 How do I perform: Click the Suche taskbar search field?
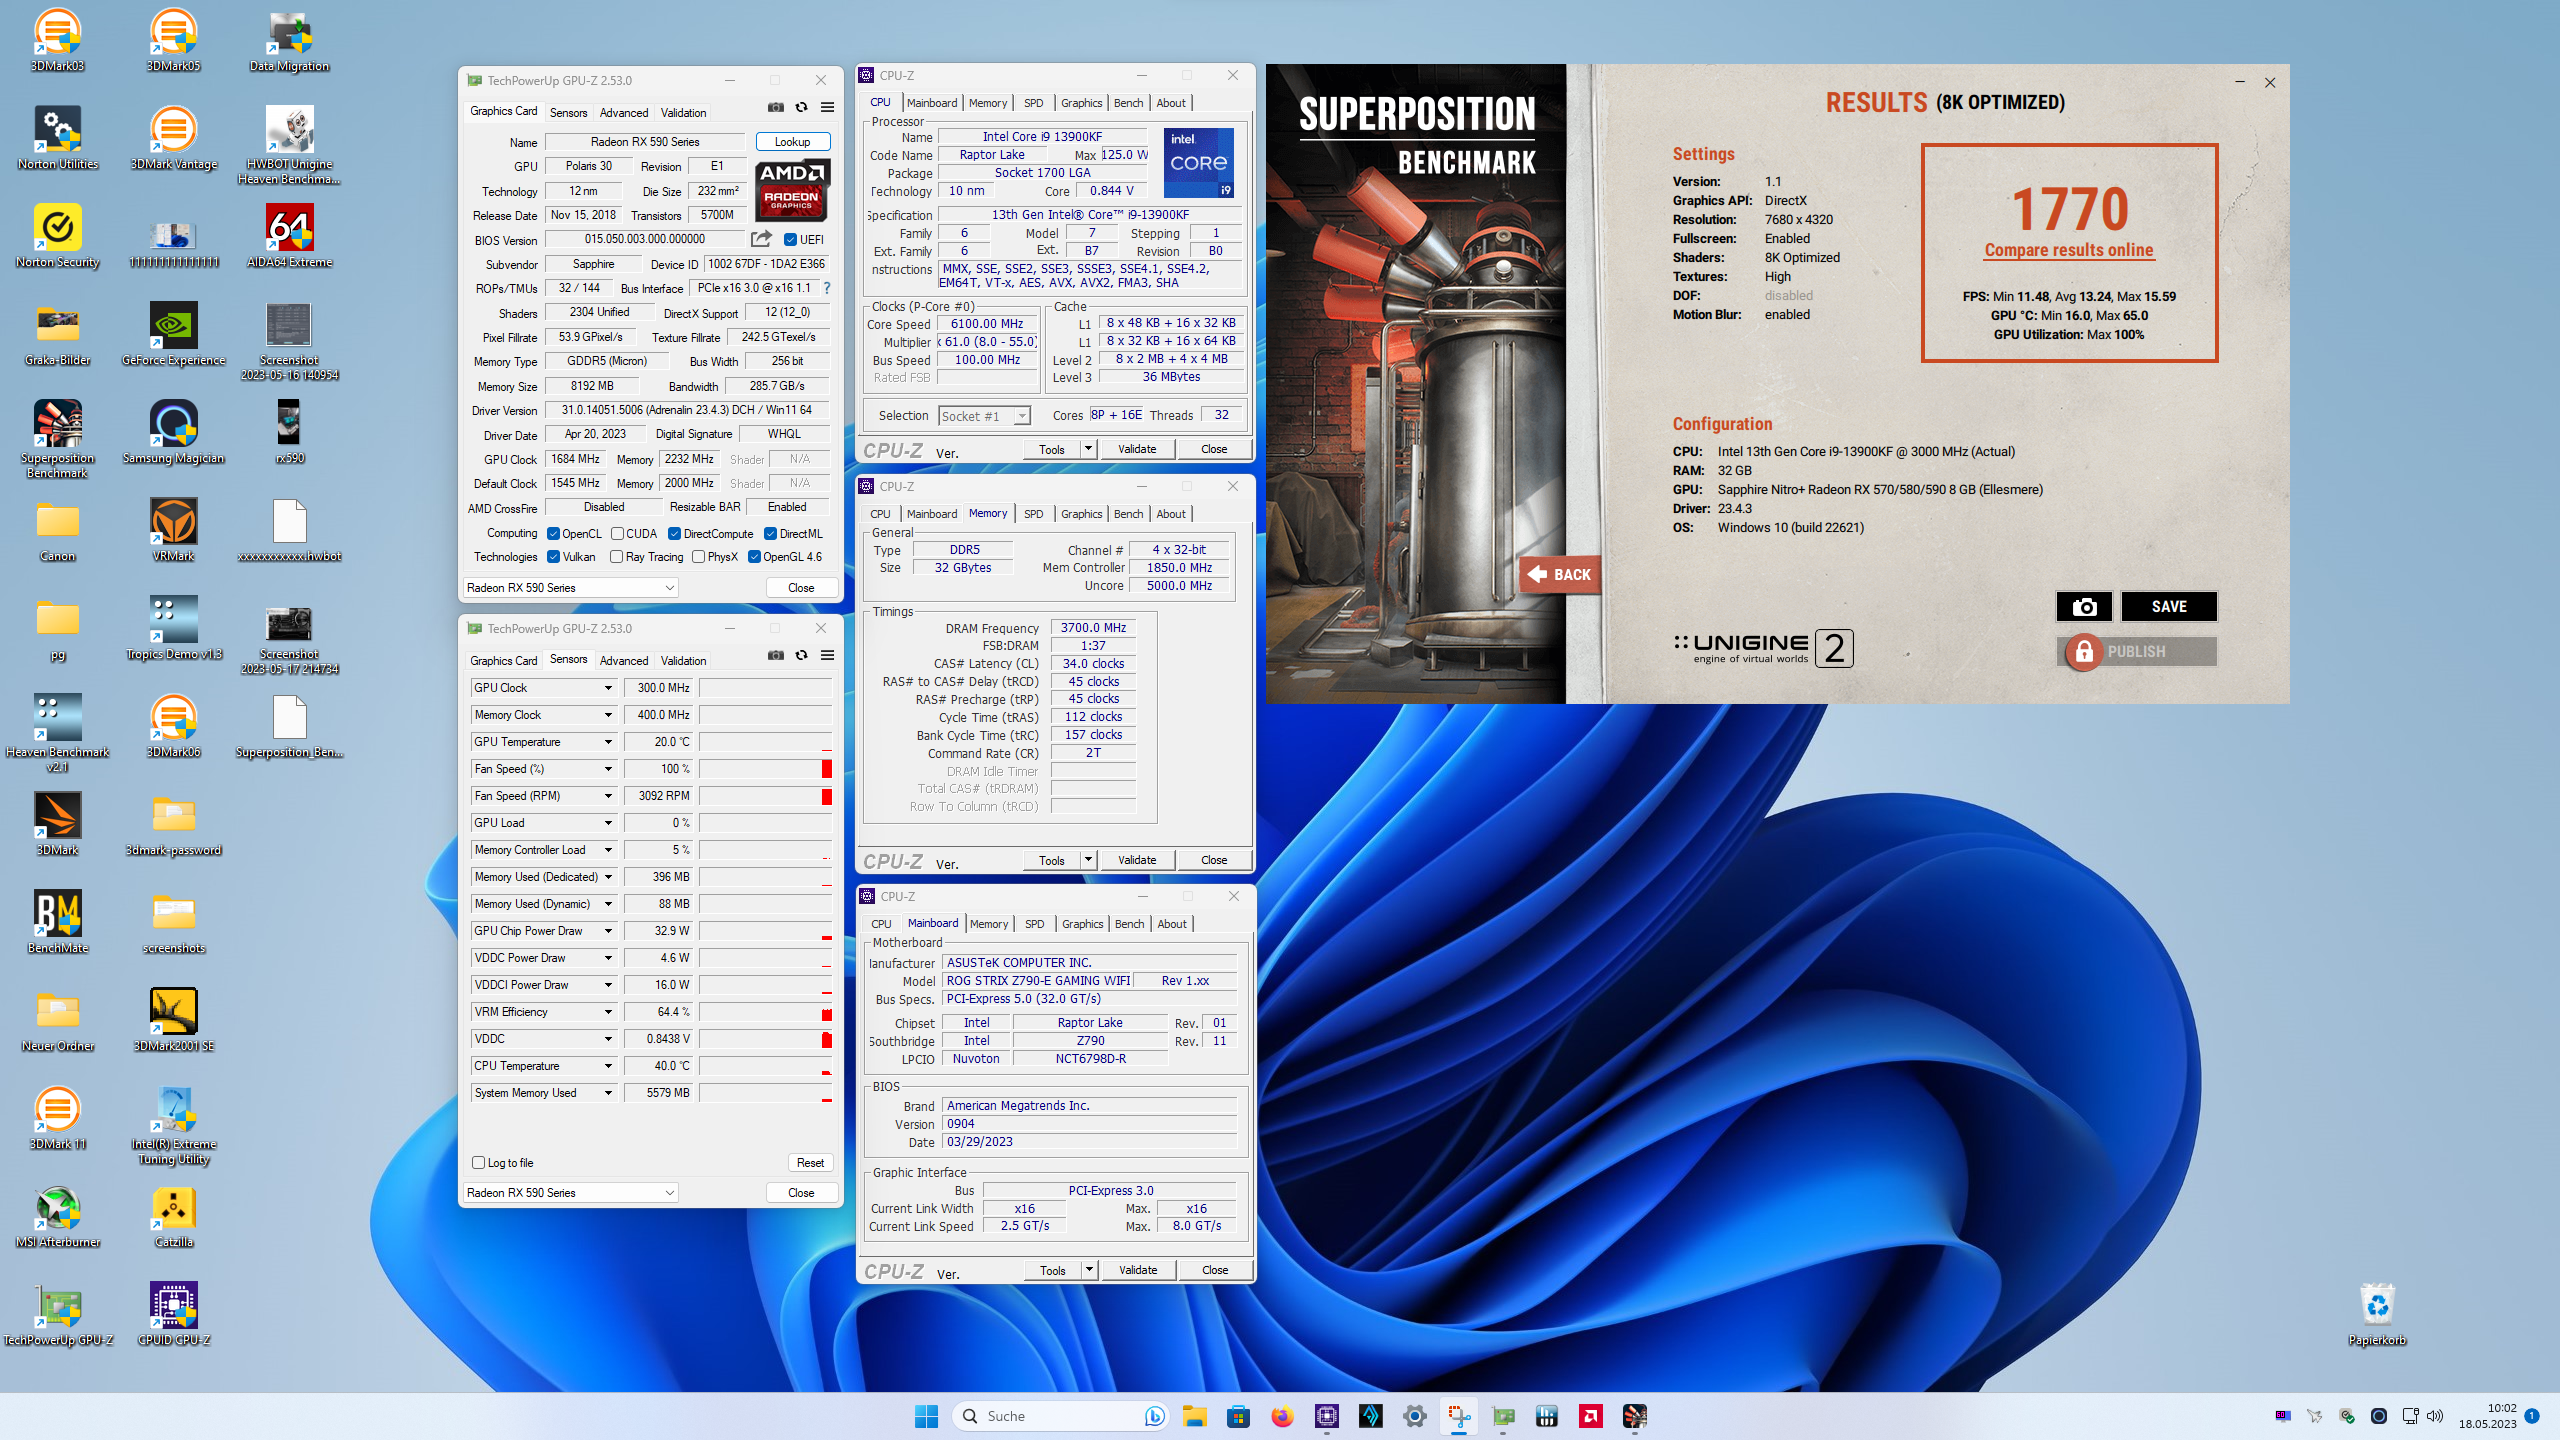1062,1416
